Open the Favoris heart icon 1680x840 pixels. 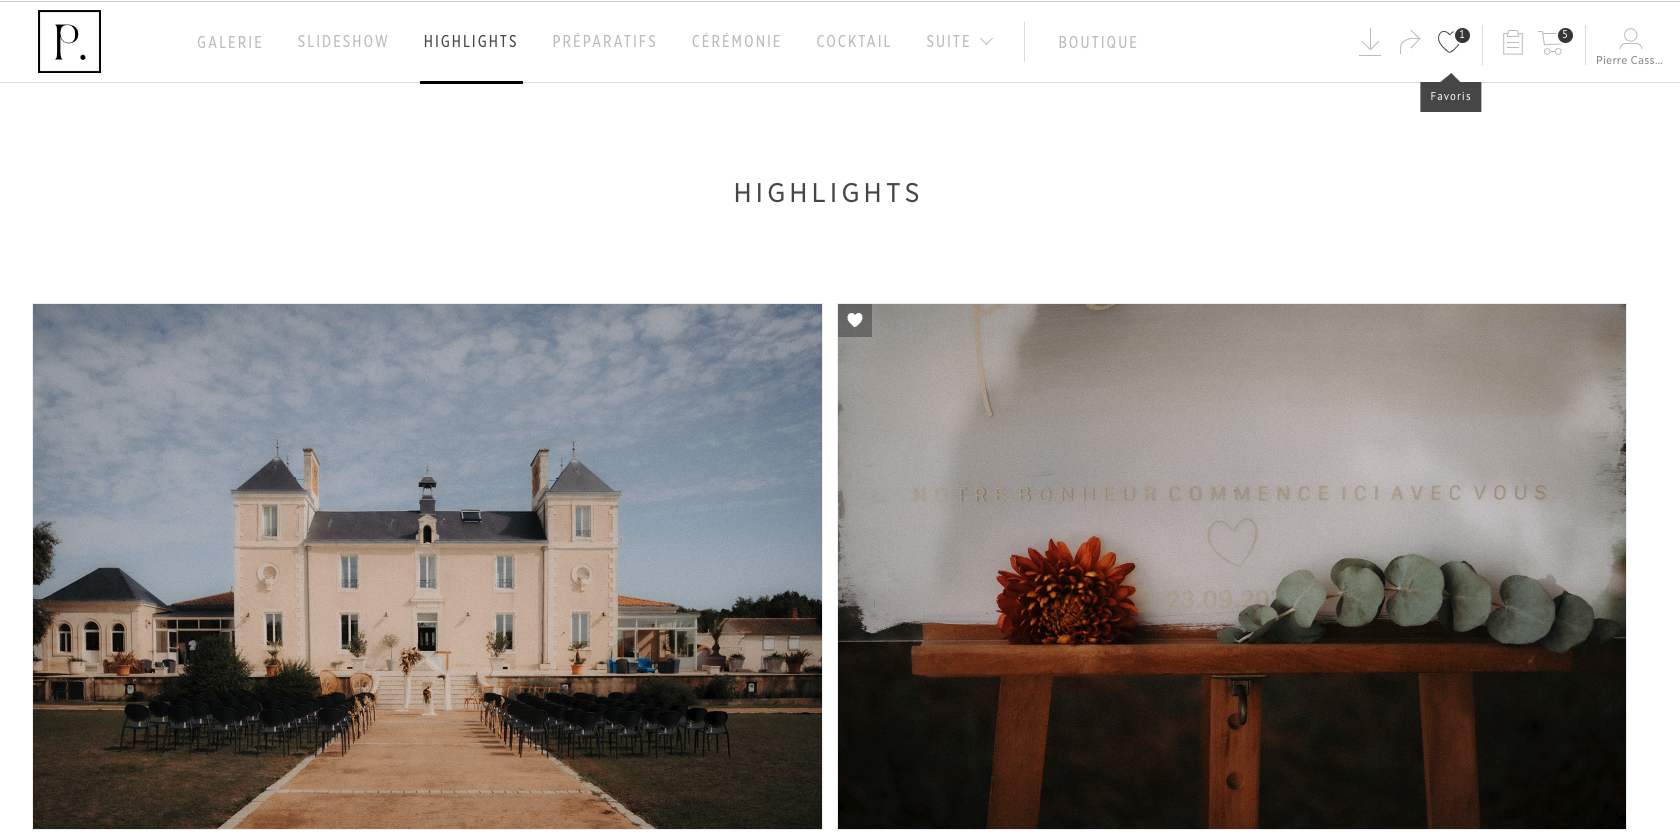[1451, 41]
